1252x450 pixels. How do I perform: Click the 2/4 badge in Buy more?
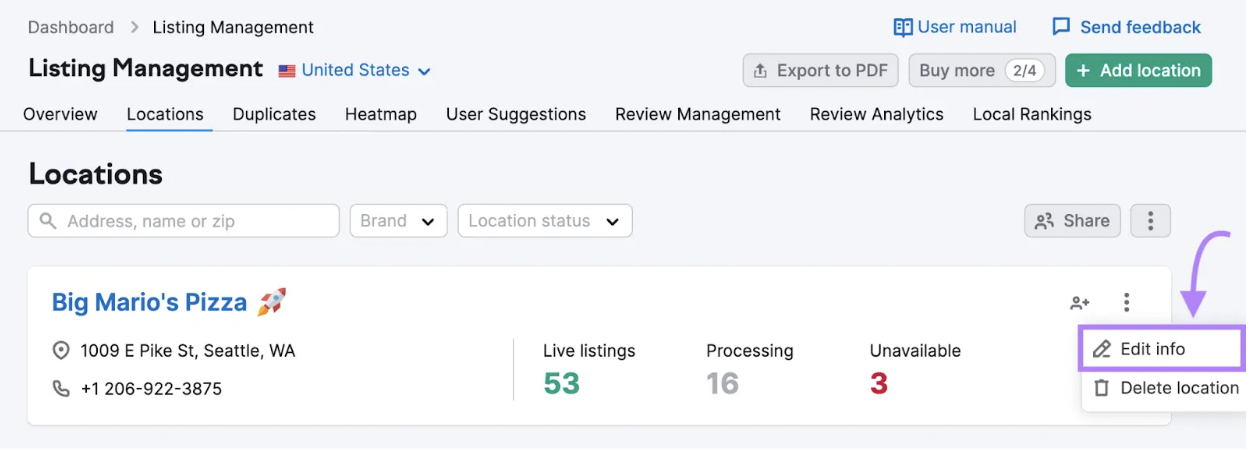[1024, 71]
